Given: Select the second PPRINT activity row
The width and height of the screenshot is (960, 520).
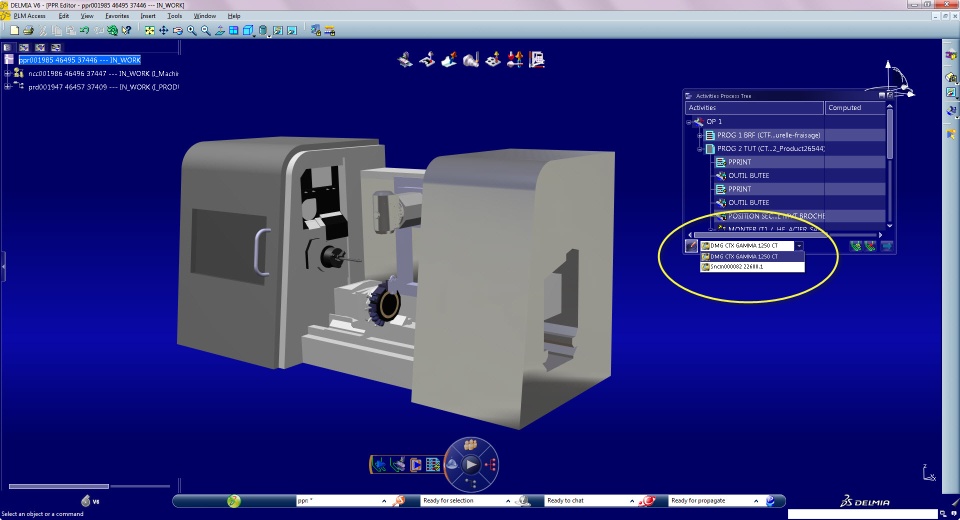Looking at the screenshot, I should 800,189.
